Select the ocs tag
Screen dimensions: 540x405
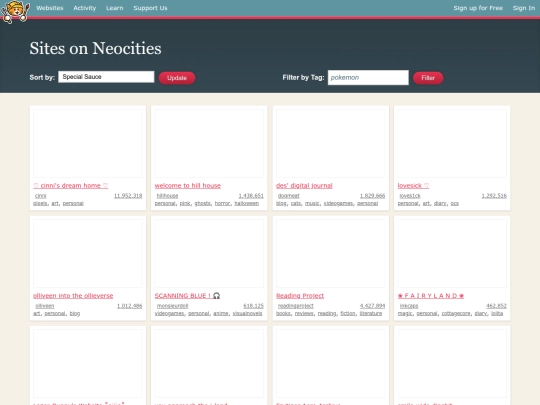tap(455, 203)
